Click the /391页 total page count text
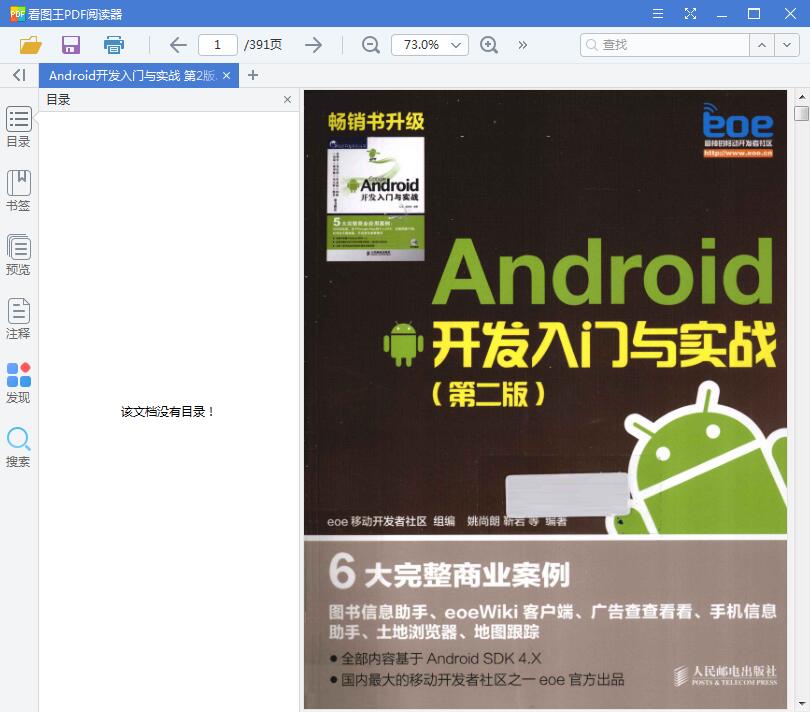This screenshot has width=810, height=712. [263, 45]
